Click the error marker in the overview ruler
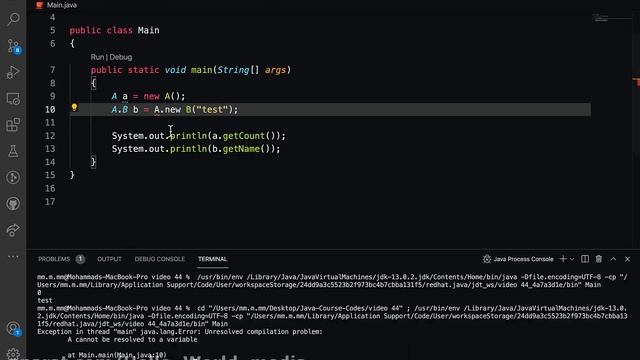 636,82
